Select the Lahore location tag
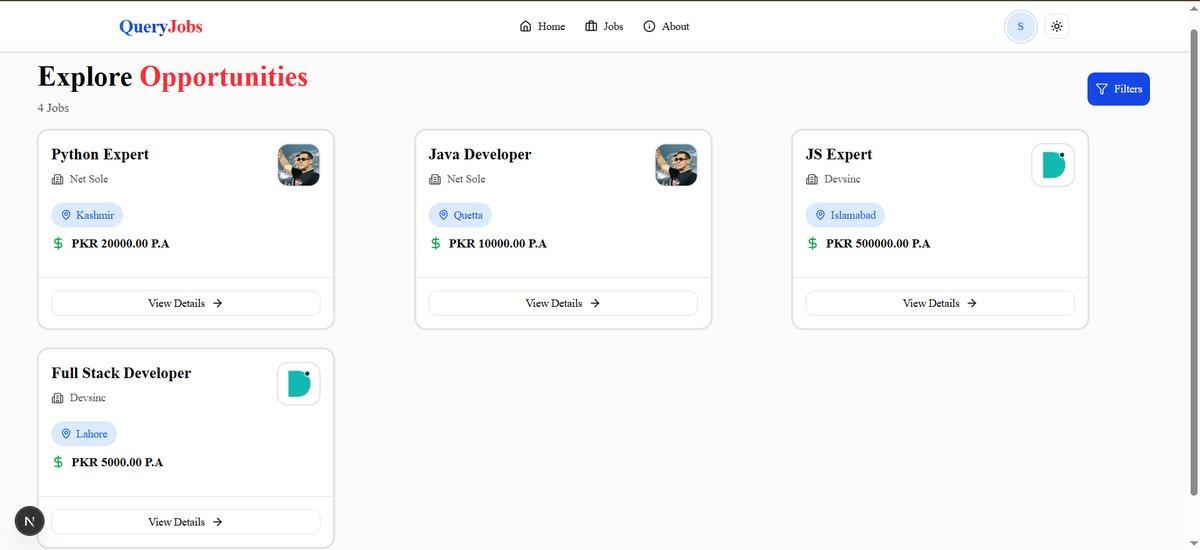The width and height of the screenshot is (1200, 550). pos(84,434)
